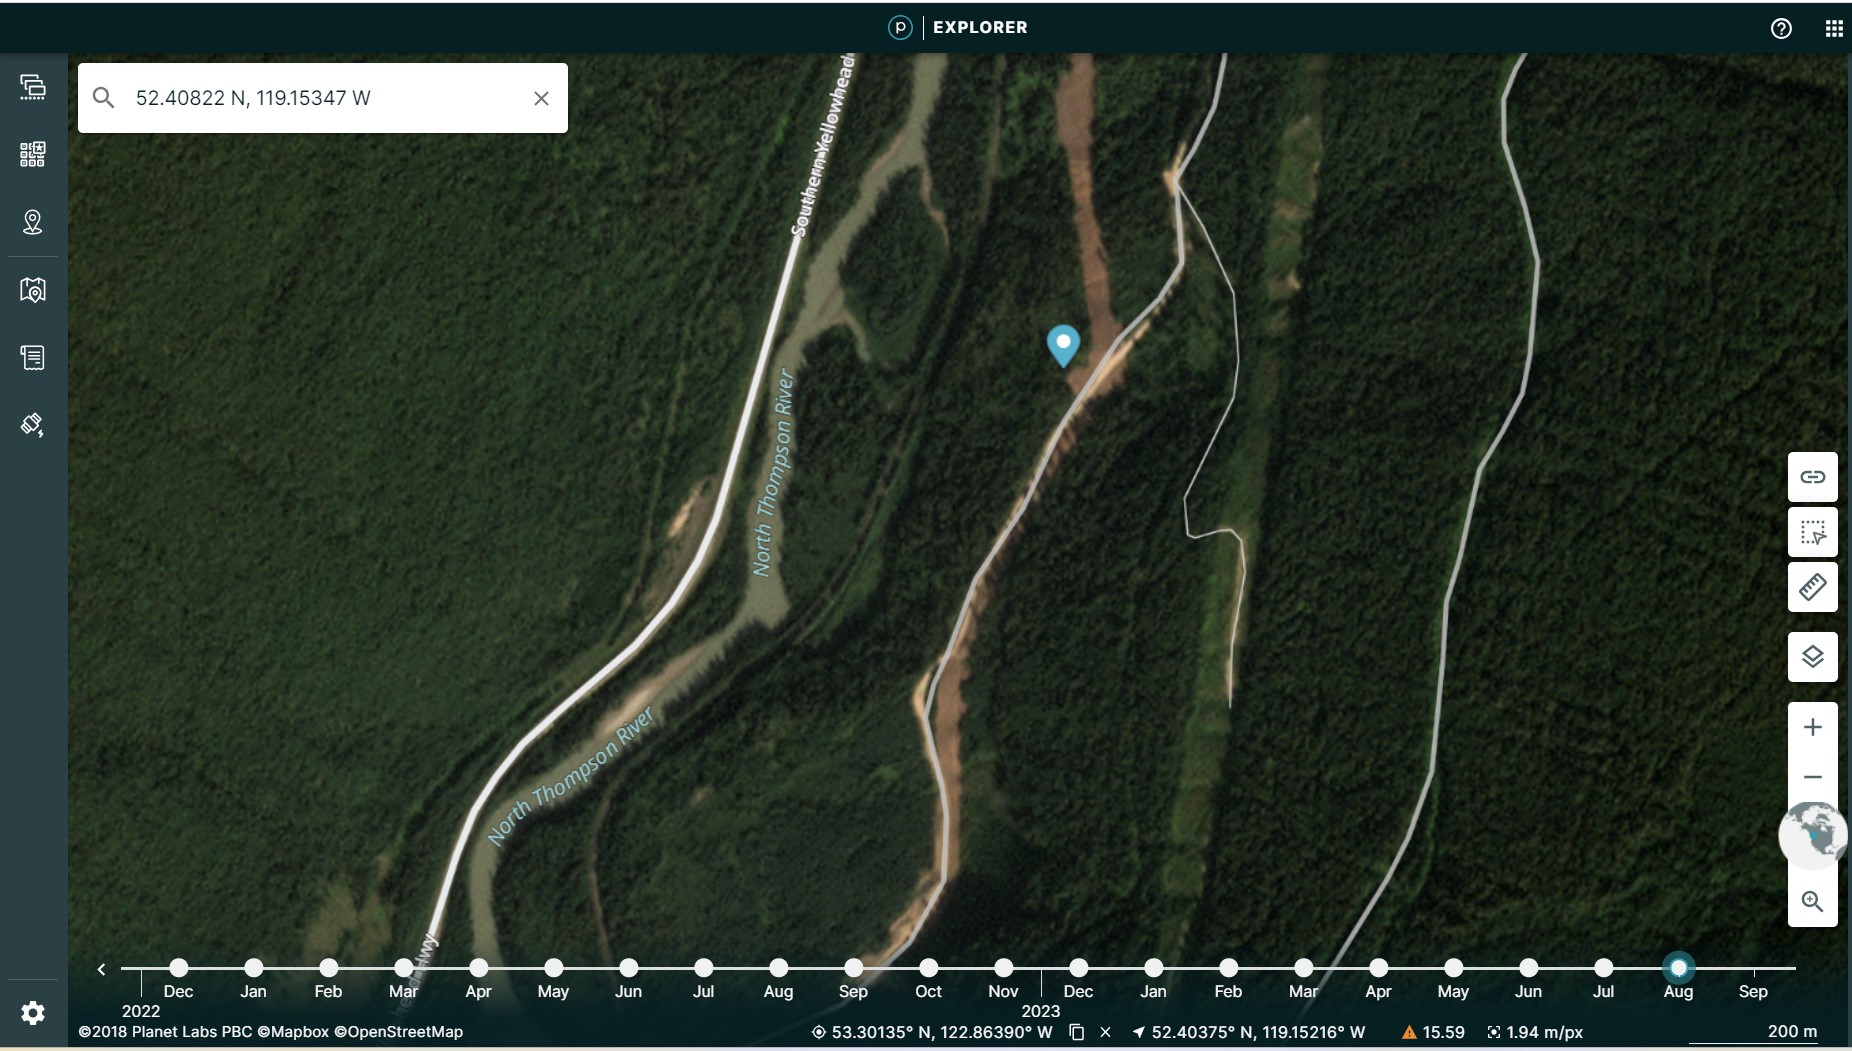The image size is (1852, 1051).
Task: Click cursor coordinates 52.40375° N text
Action: (x=1258, y=1032)
